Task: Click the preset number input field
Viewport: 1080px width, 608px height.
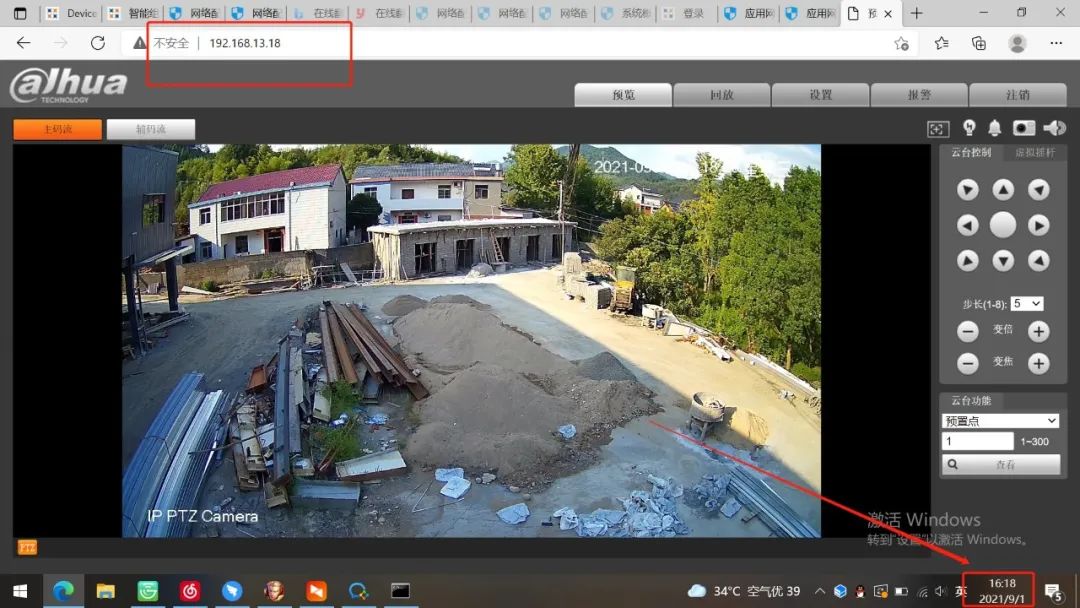Action: (x=977, y=441)
